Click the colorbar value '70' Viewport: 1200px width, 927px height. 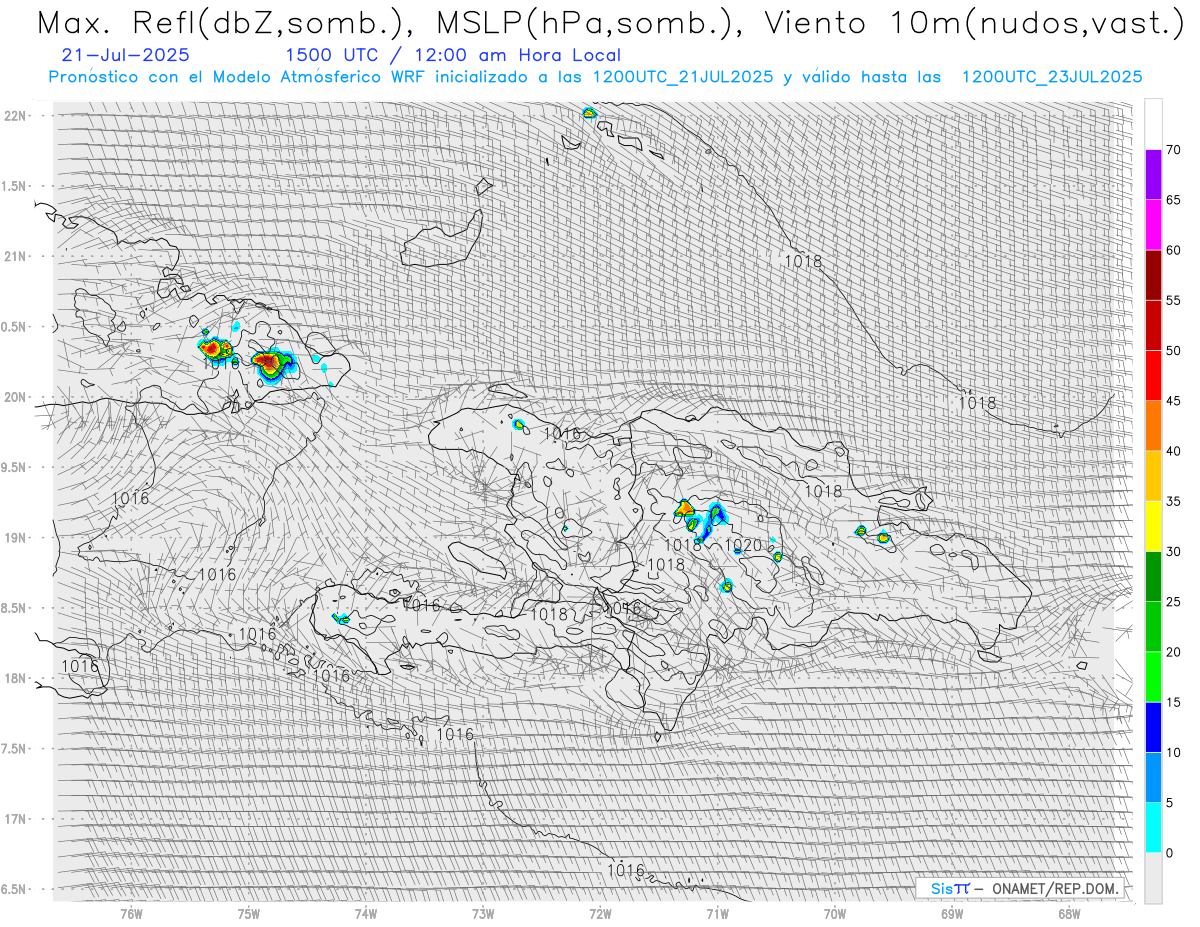coord(1172,150)
